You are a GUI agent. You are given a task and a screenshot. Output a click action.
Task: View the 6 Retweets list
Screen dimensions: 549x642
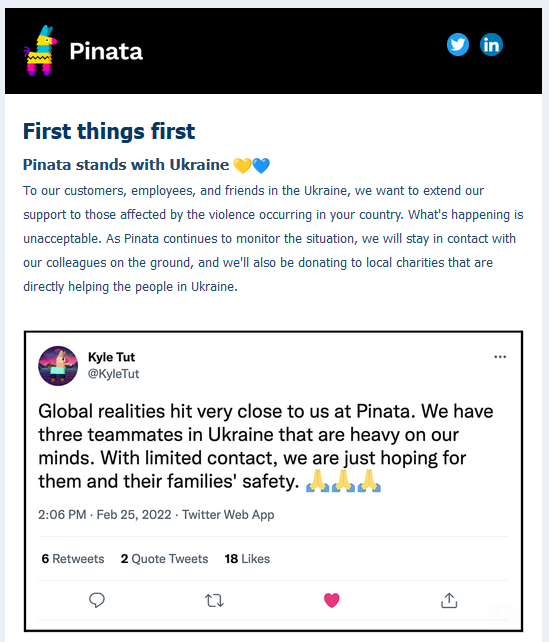[x=73, y=558]
